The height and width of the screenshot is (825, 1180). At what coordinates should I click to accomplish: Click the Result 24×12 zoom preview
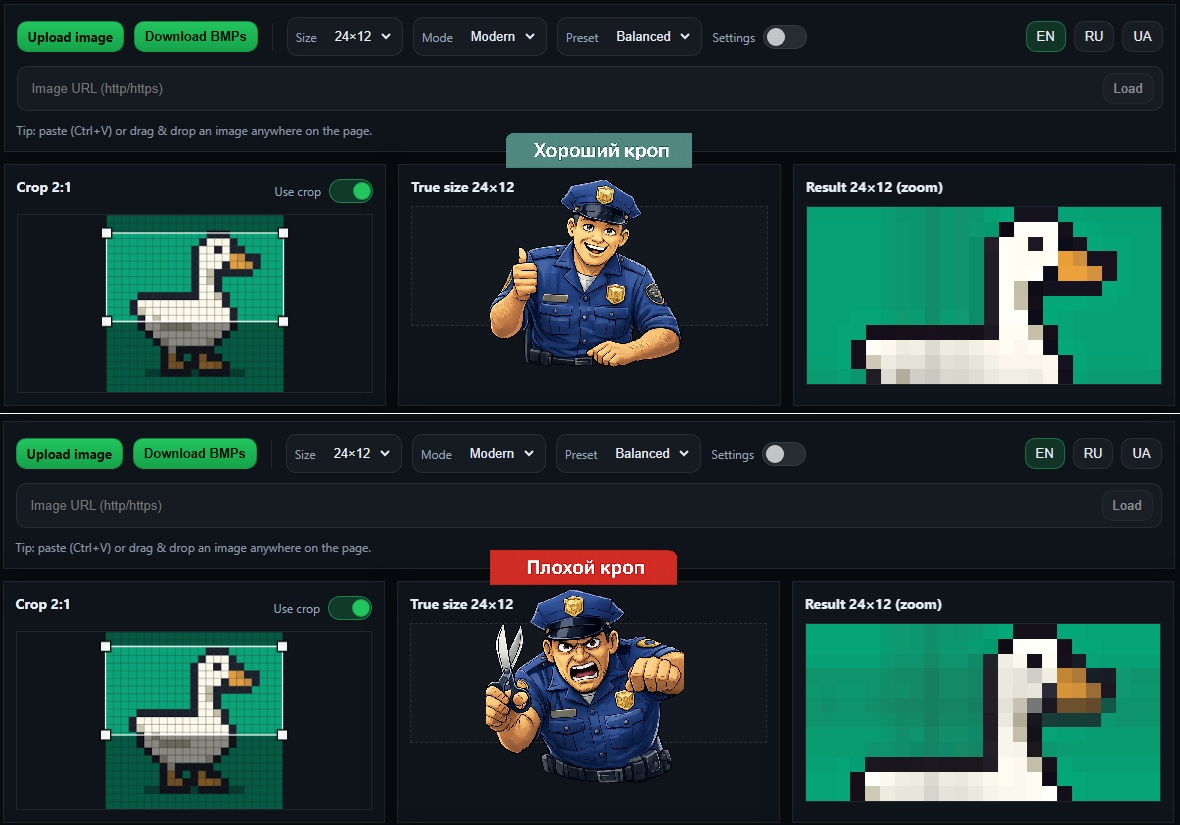click(983, 295)
